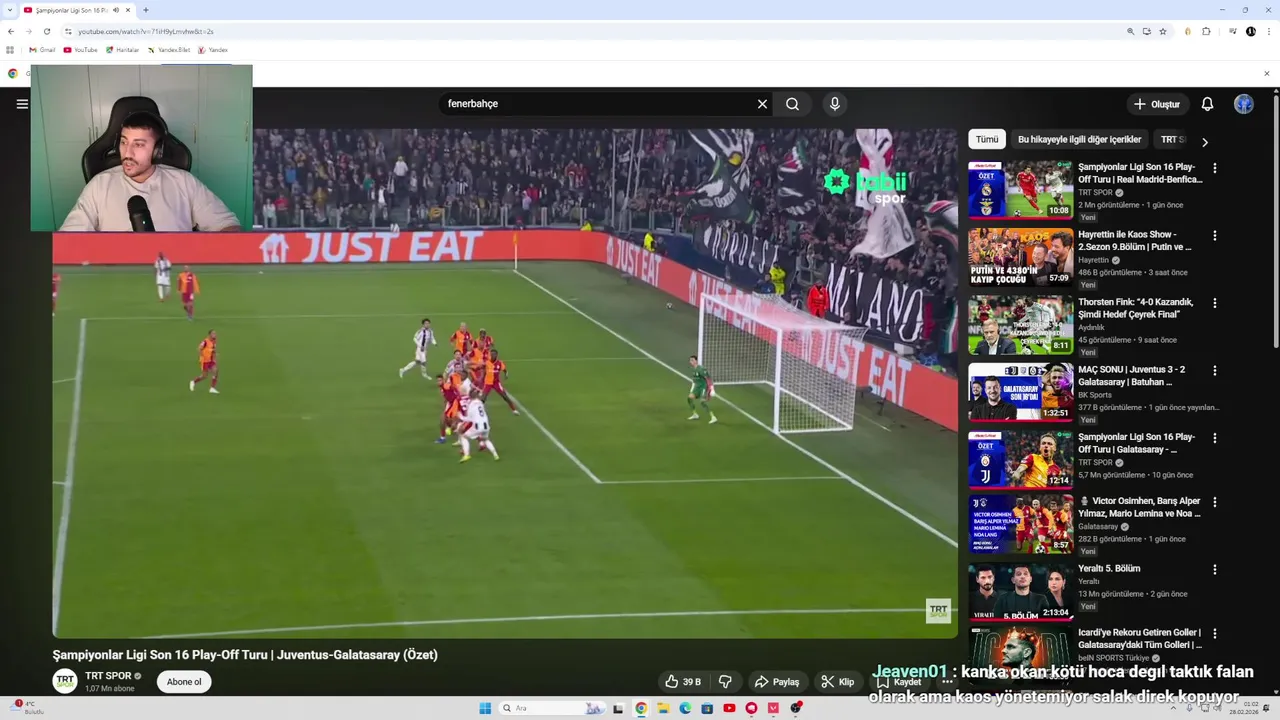Dislike the video with thumbs down

726,682
